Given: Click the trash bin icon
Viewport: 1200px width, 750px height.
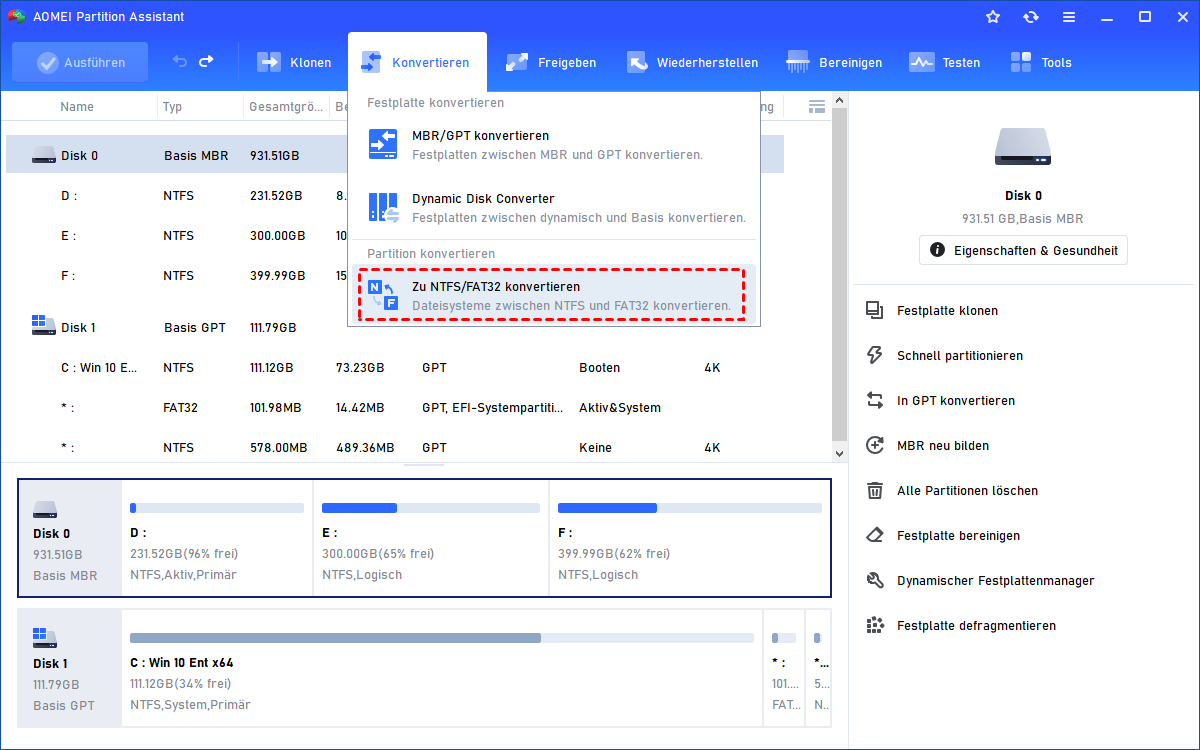Looking at the screenshot, I should 875,491.
